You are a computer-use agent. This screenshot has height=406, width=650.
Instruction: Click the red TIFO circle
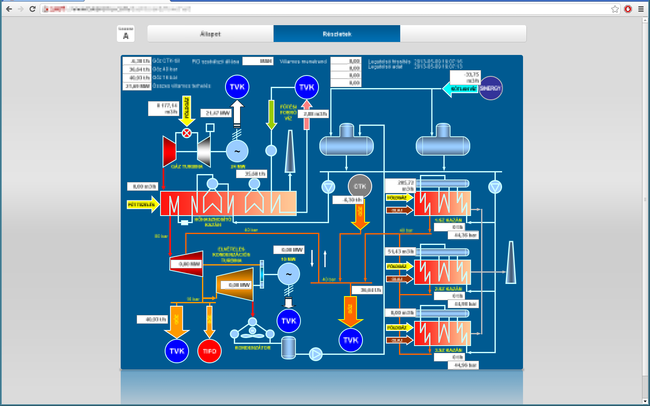click(x=209, y=351)
